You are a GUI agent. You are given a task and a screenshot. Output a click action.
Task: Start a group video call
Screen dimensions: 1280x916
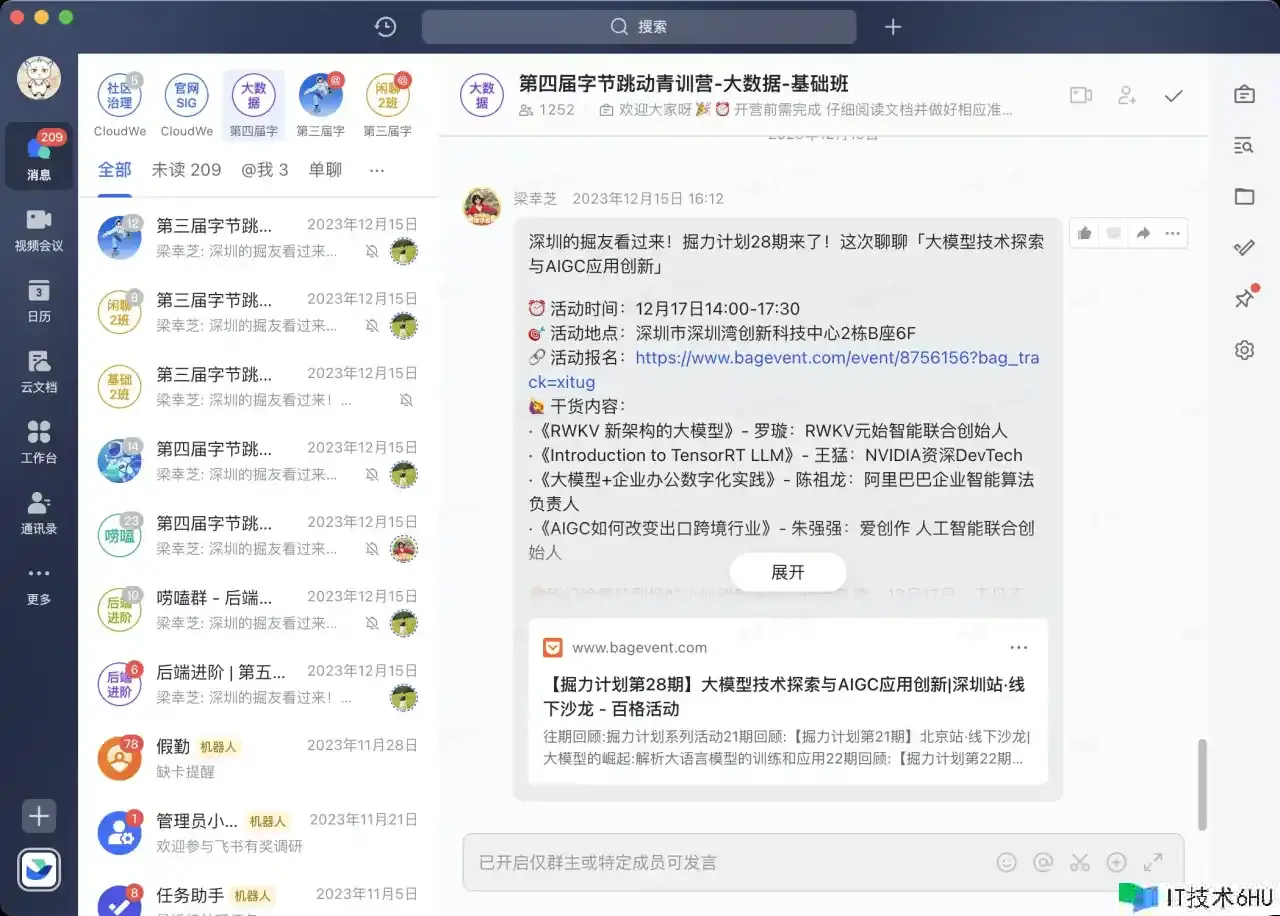(x=1081, y=95)
